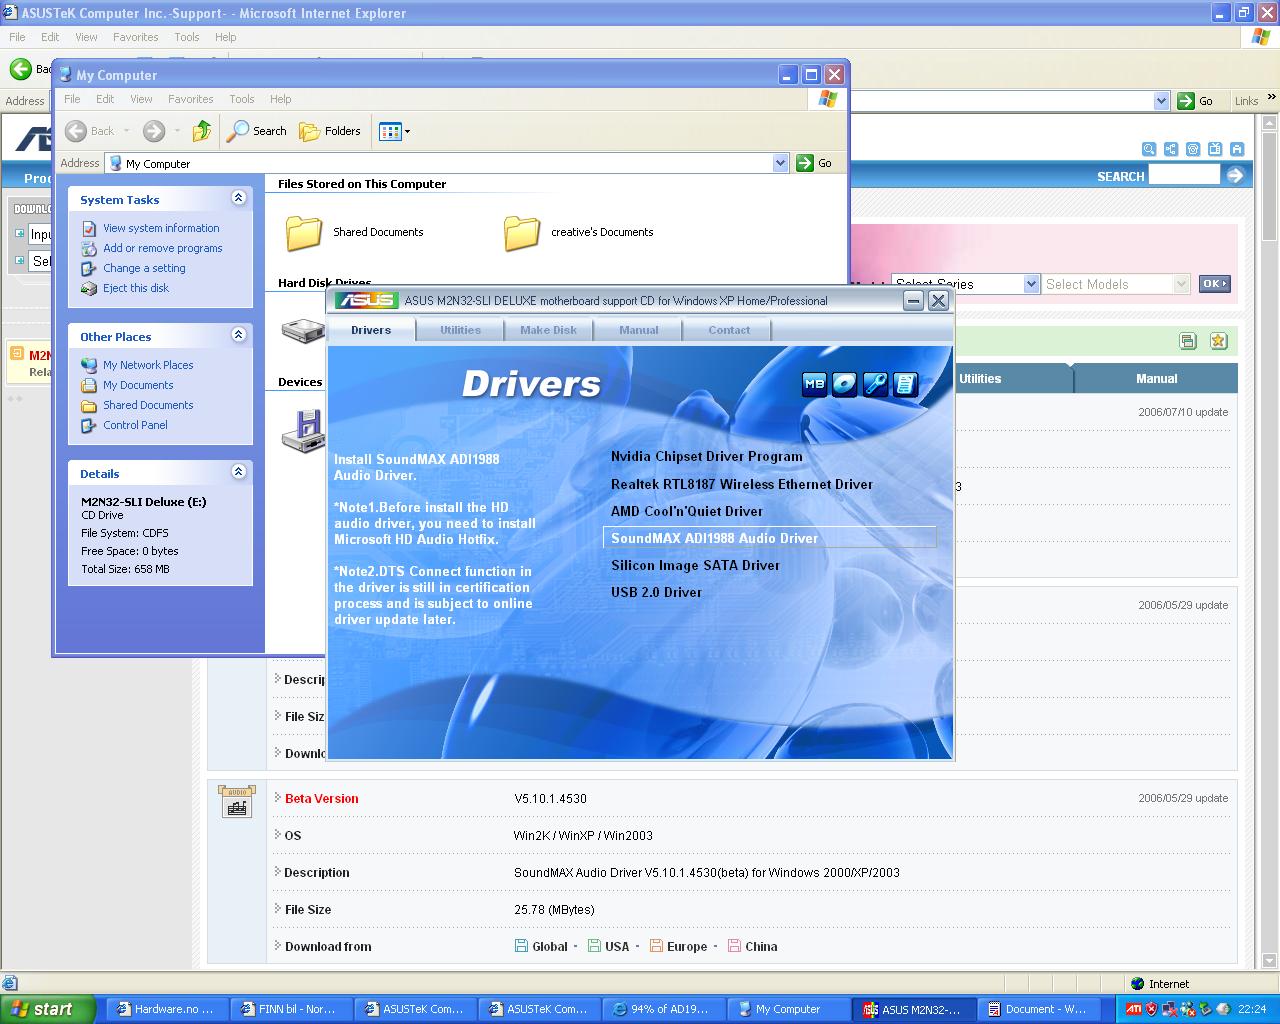The height and width of the screenshot is (1024, 1280).
Task: Collapse the Other Places panel
Action: tap(238, 335)
